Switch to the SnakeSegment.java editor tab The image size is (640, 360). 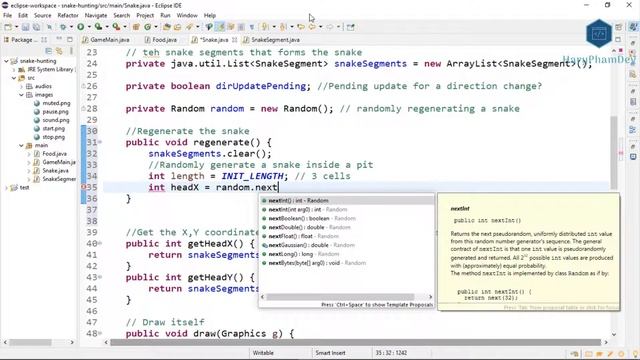pos(271,40)
